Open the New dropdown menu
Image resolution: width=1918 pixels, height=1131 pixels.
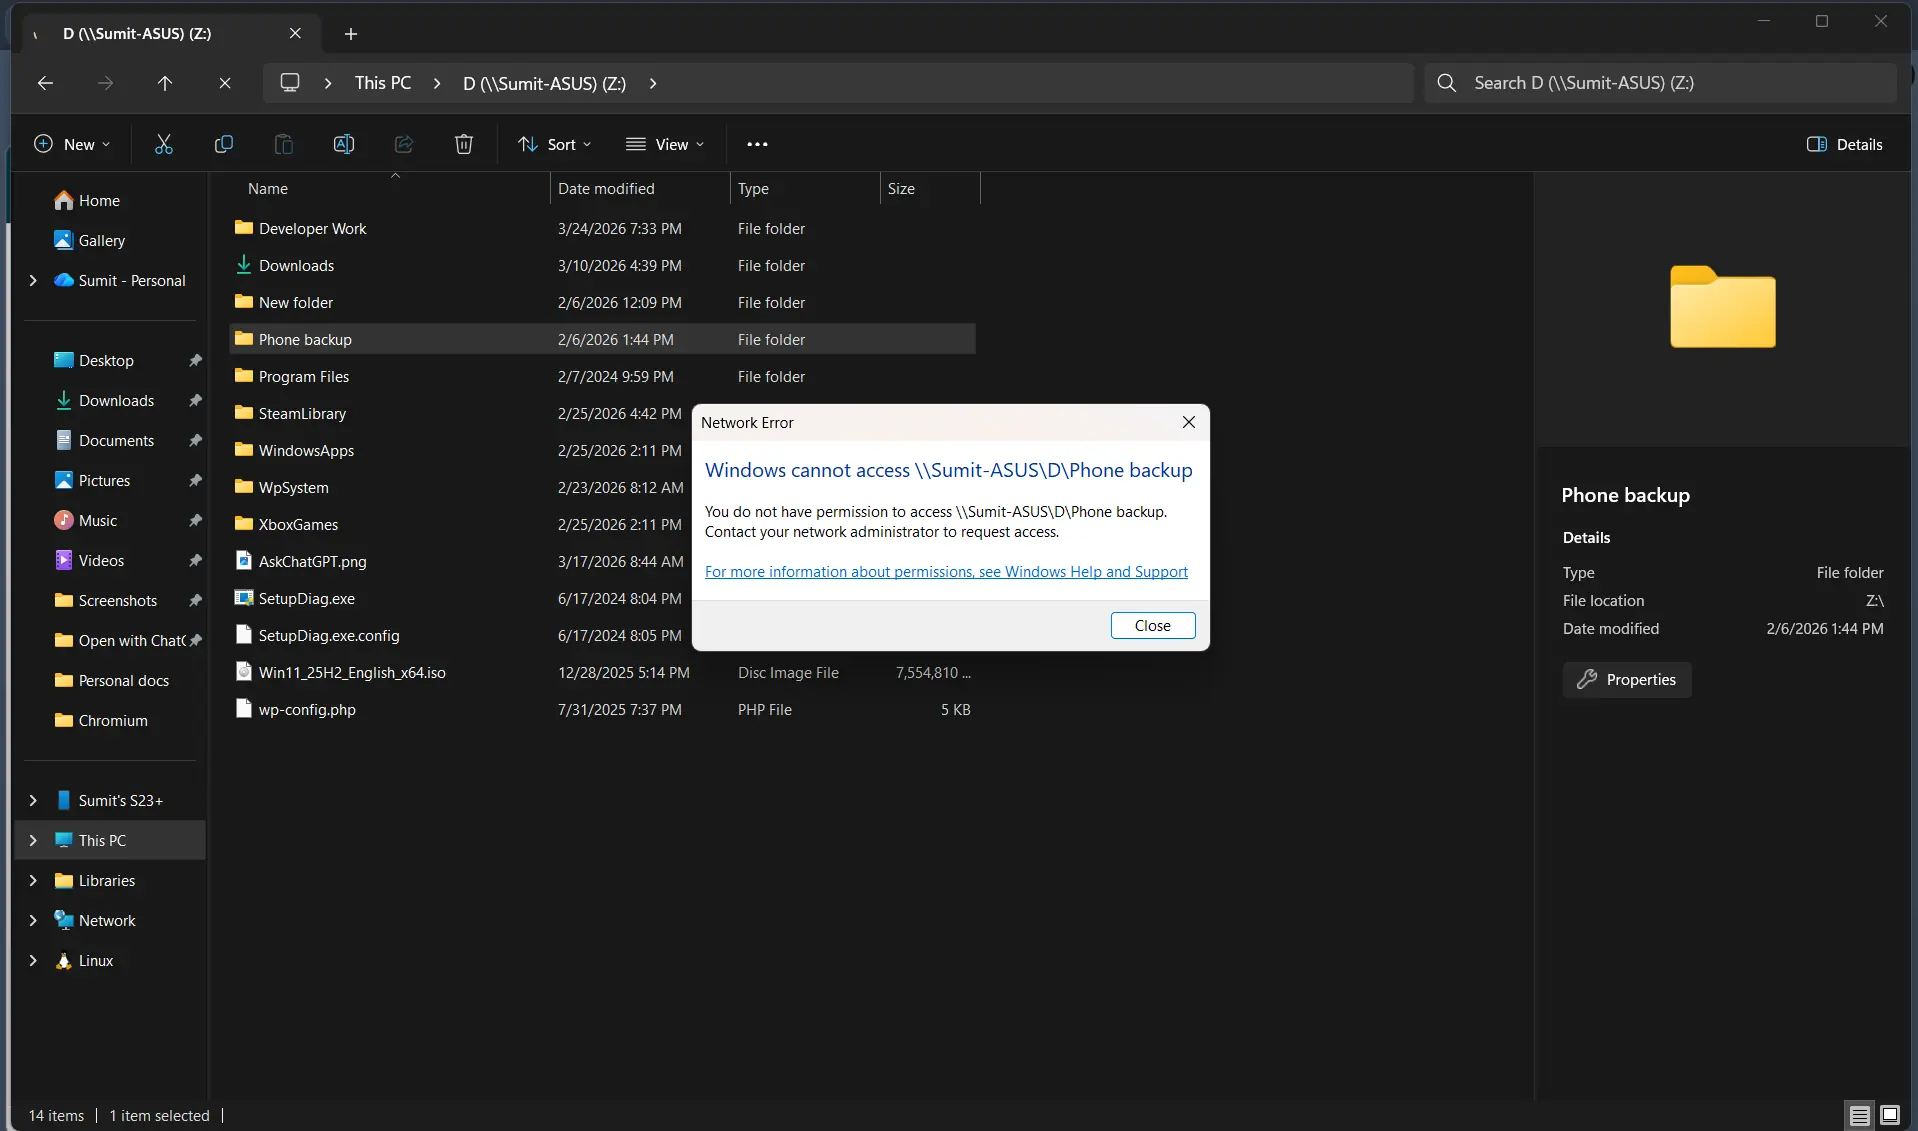[72, 144]
